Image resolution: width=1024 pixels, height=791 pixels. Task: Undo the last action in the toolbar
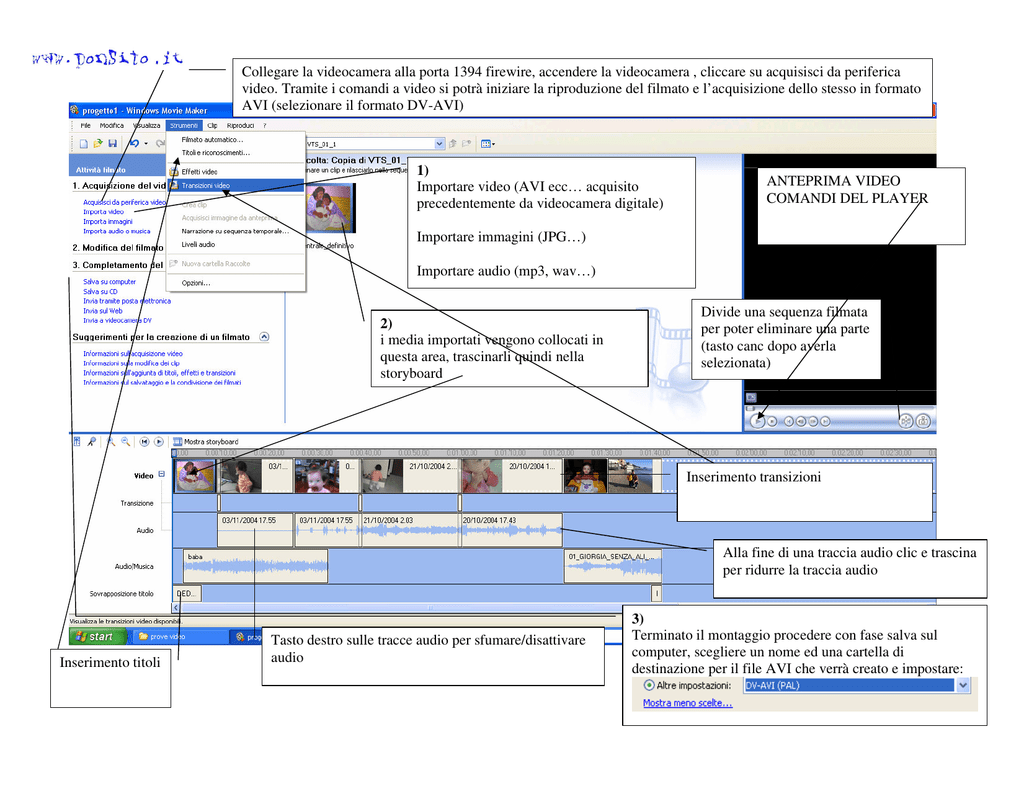pyautogui.click(x=134, y=144)
